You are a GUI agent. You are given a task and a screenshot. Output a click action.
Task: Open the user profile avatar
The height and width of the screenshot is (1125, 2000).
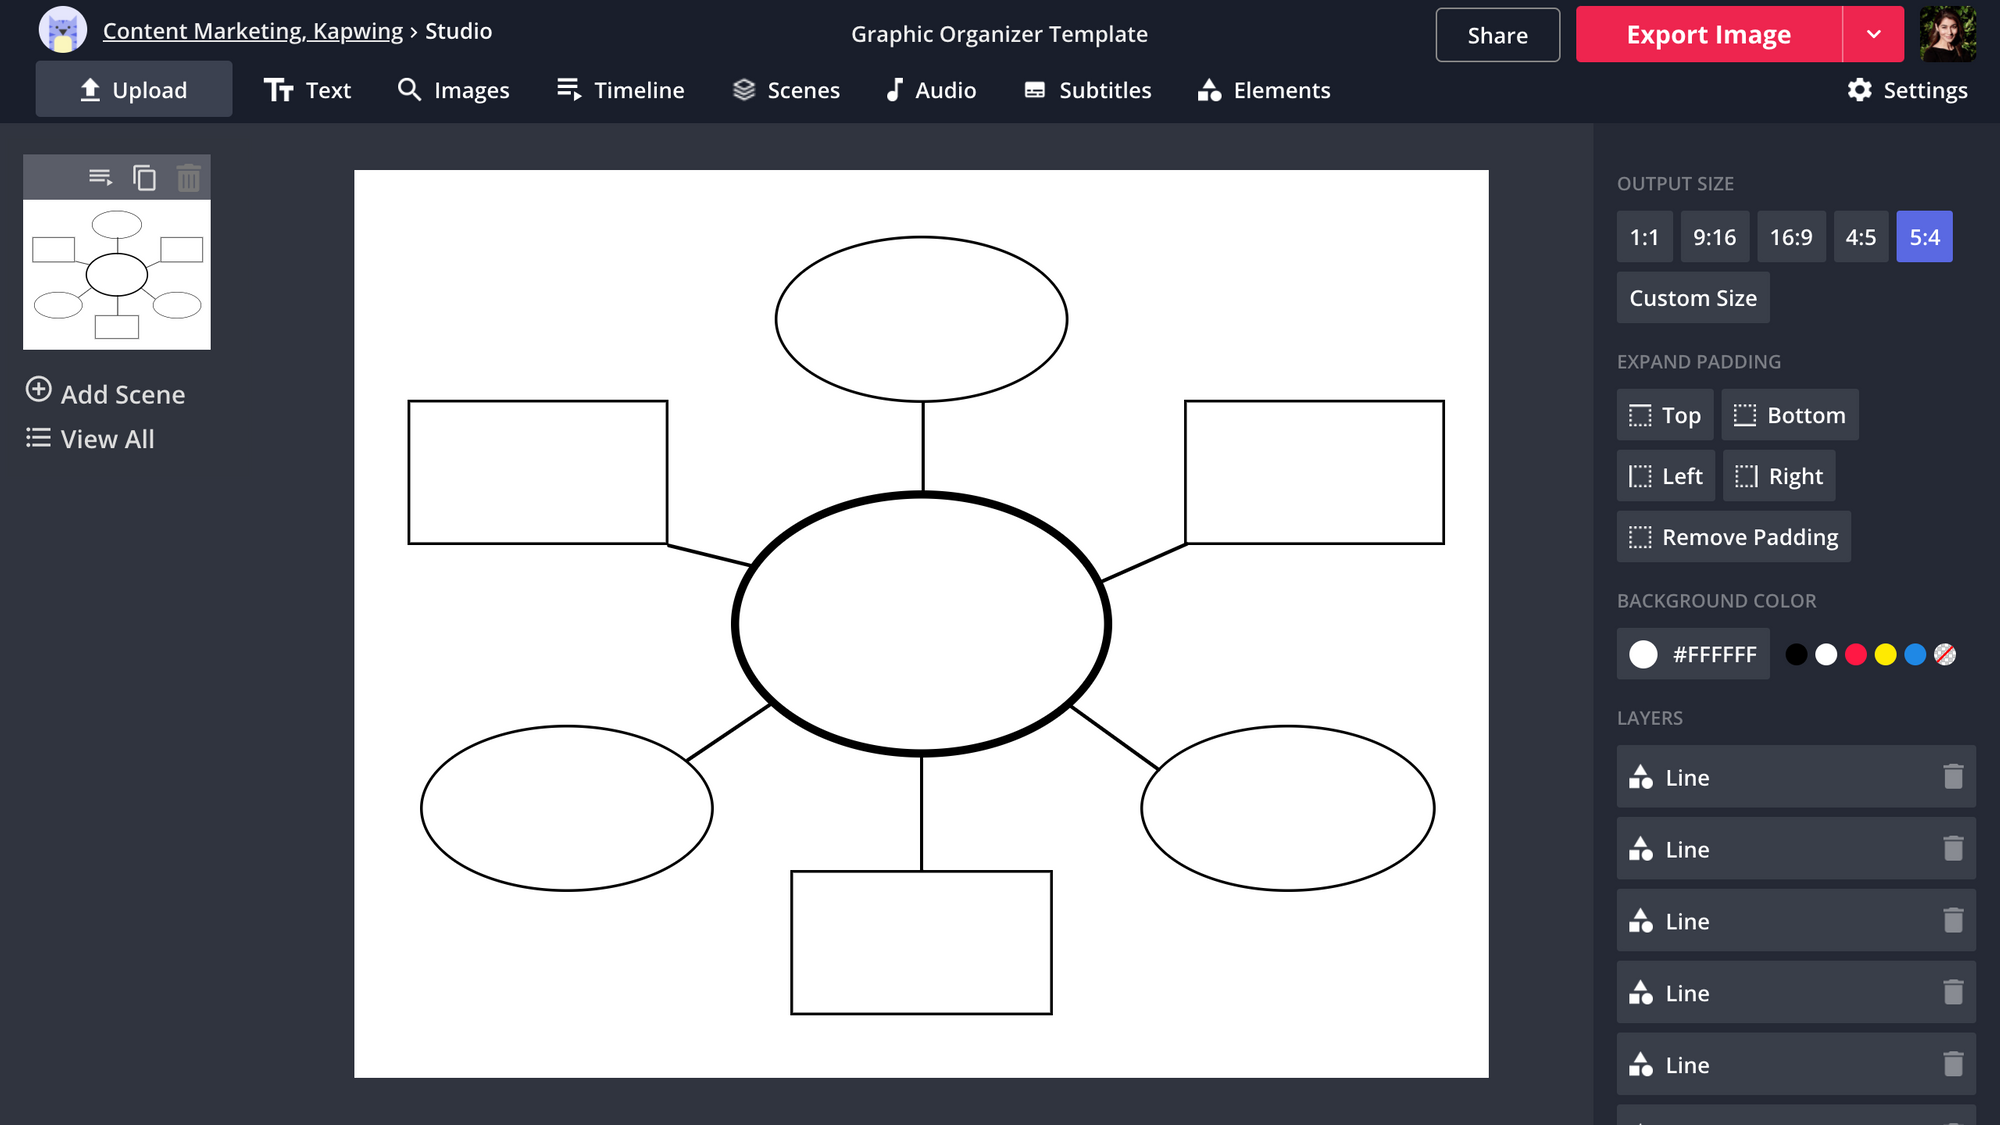pyautogui.click(x=1947, y=34)
